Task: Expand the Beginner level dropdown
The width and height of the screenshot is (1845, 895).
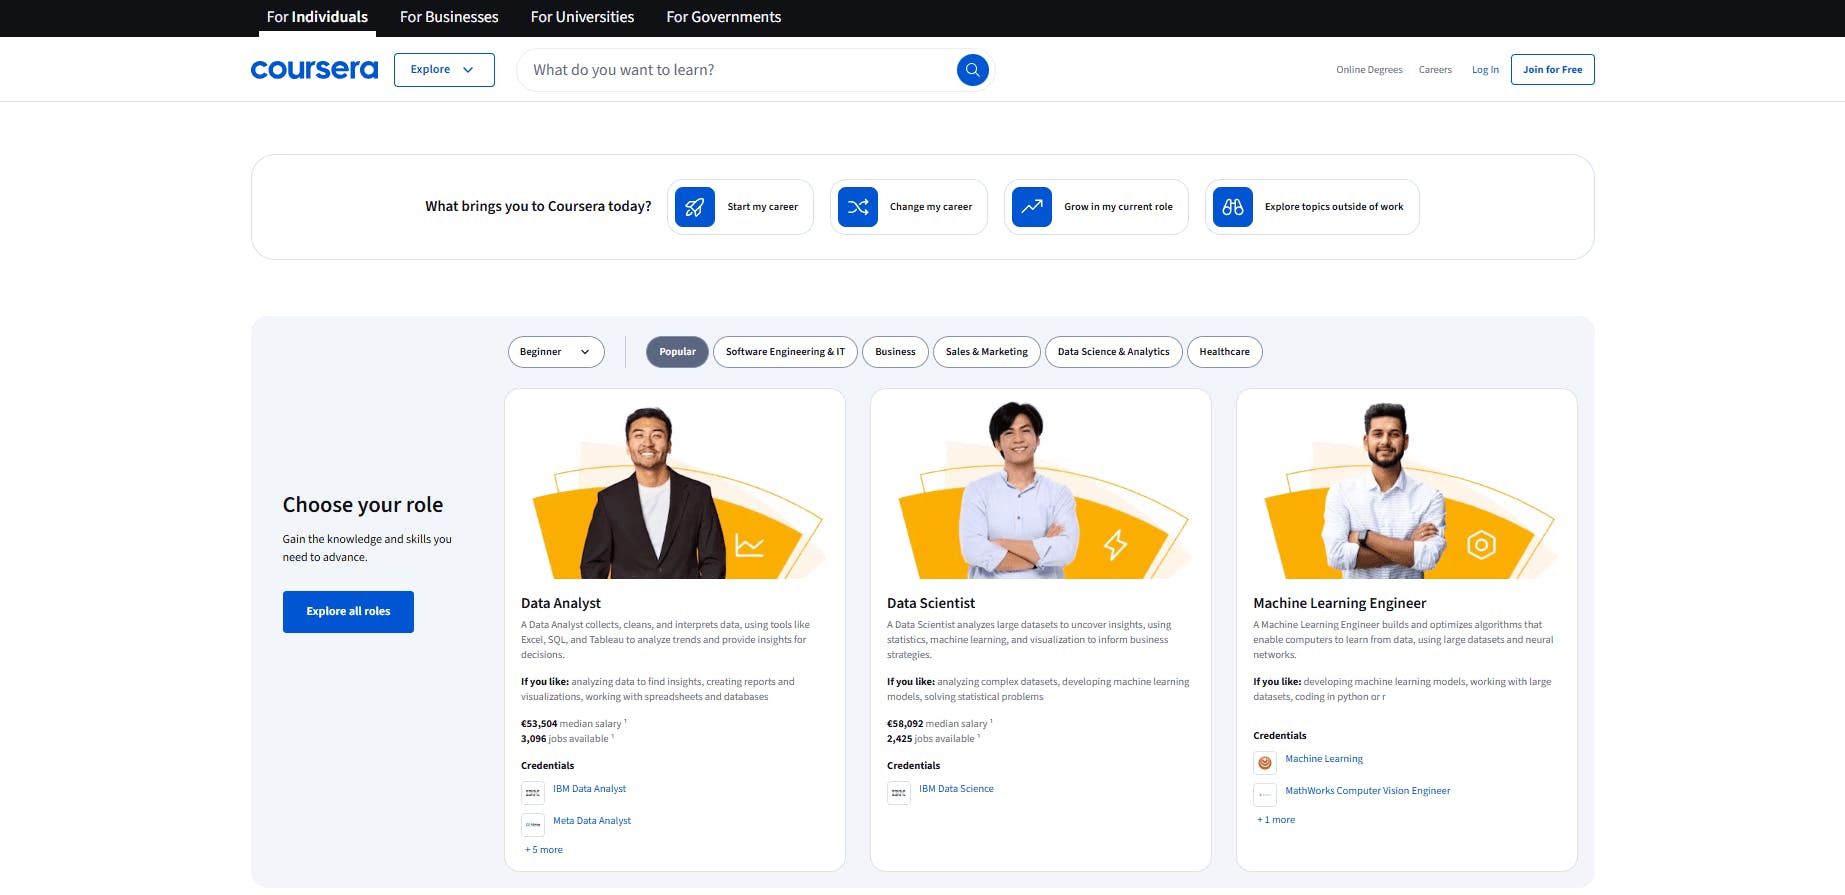Action: pyautogui.click(x=556, y=352)
